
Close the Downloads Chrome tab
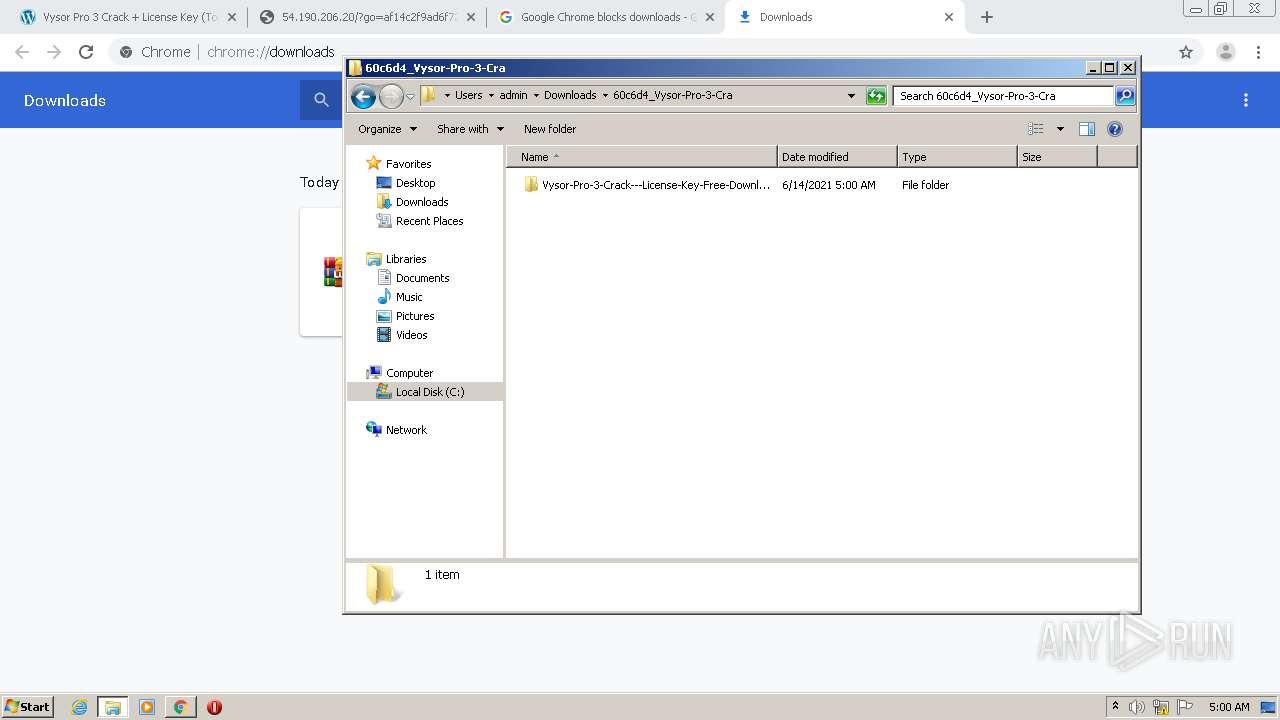click(949, 17)
